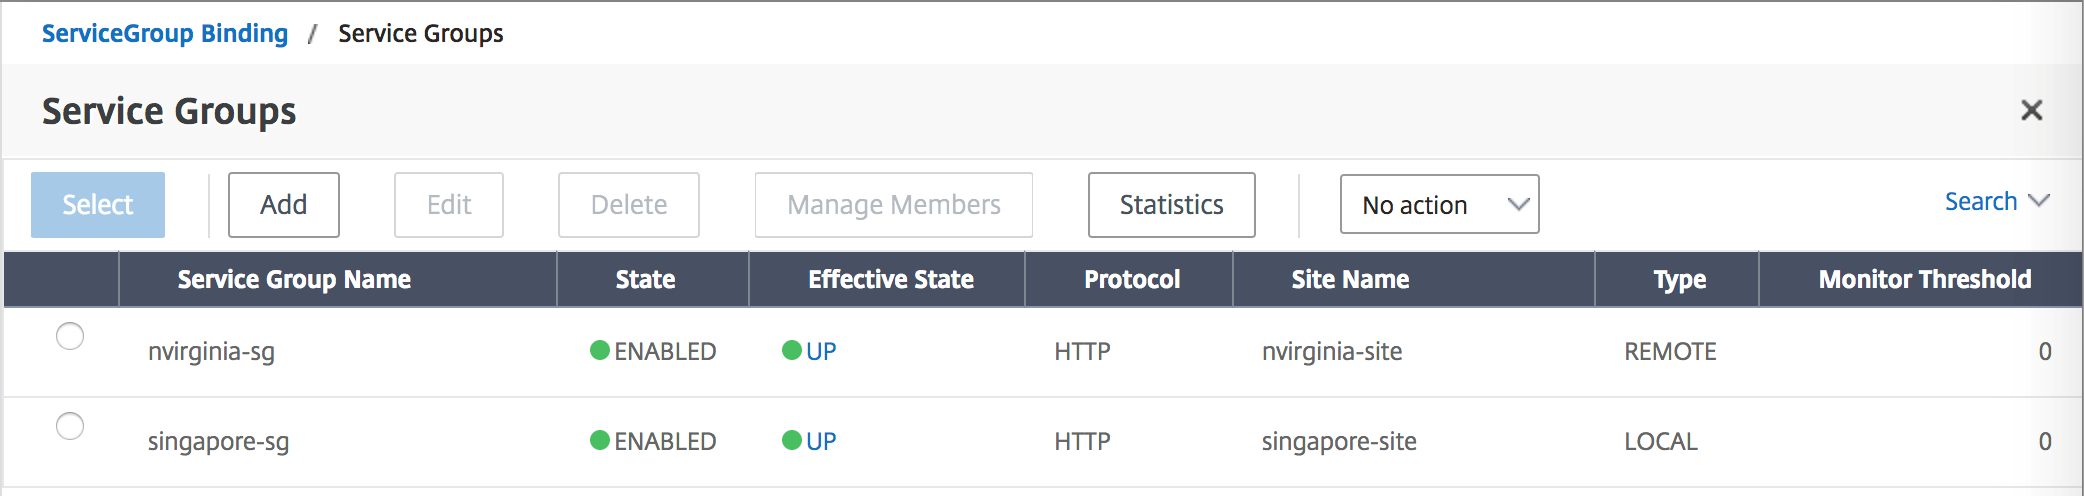Image resolution: width=2084 pixels, height=496 pixels.
Task: Open Statistics for service groups
Action: [x=1171, y=205]
